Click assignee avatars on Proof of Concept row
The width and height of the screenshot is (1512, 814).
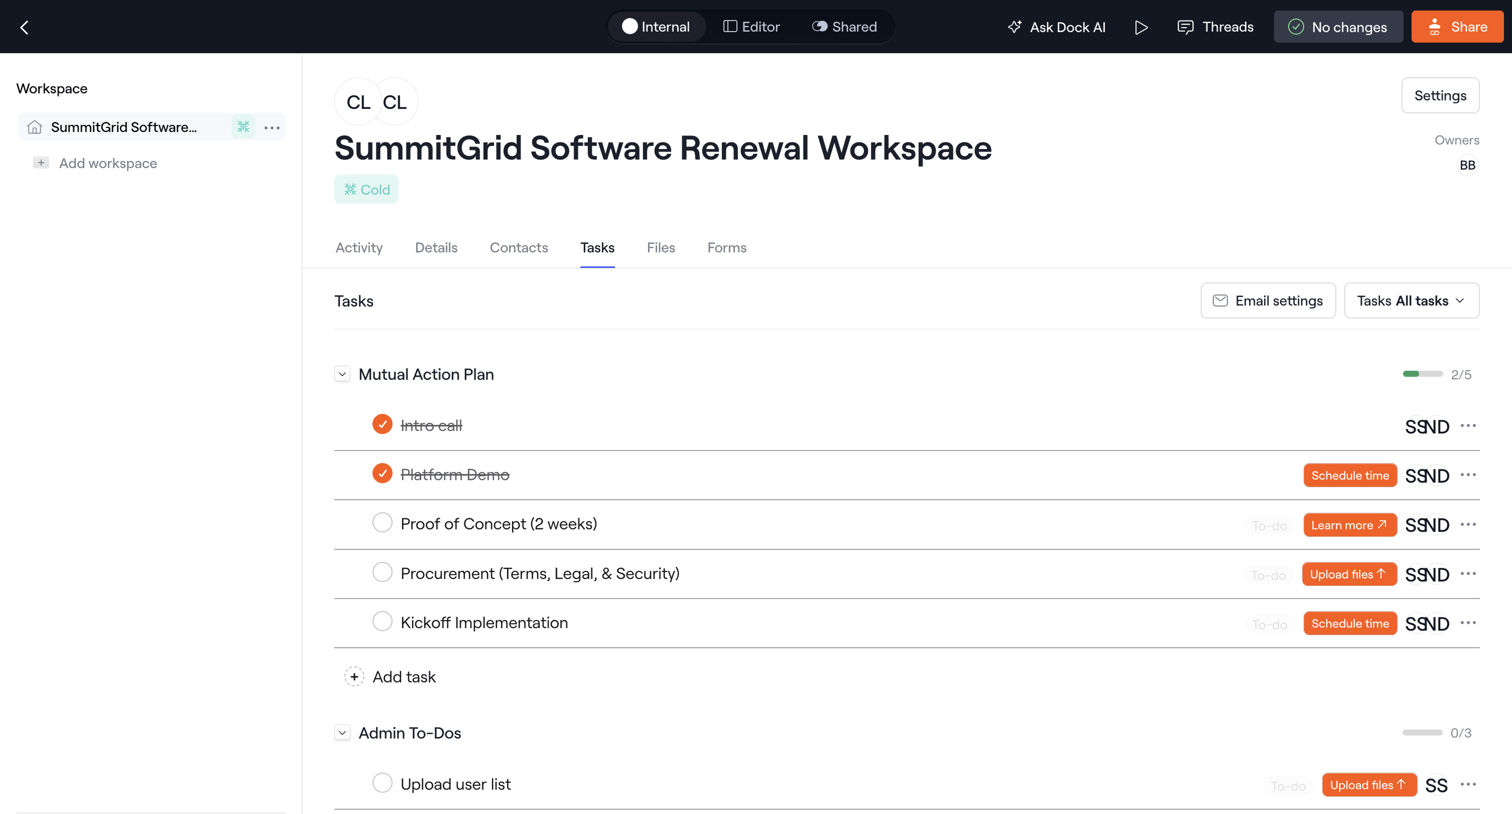tap(1427, 525)
